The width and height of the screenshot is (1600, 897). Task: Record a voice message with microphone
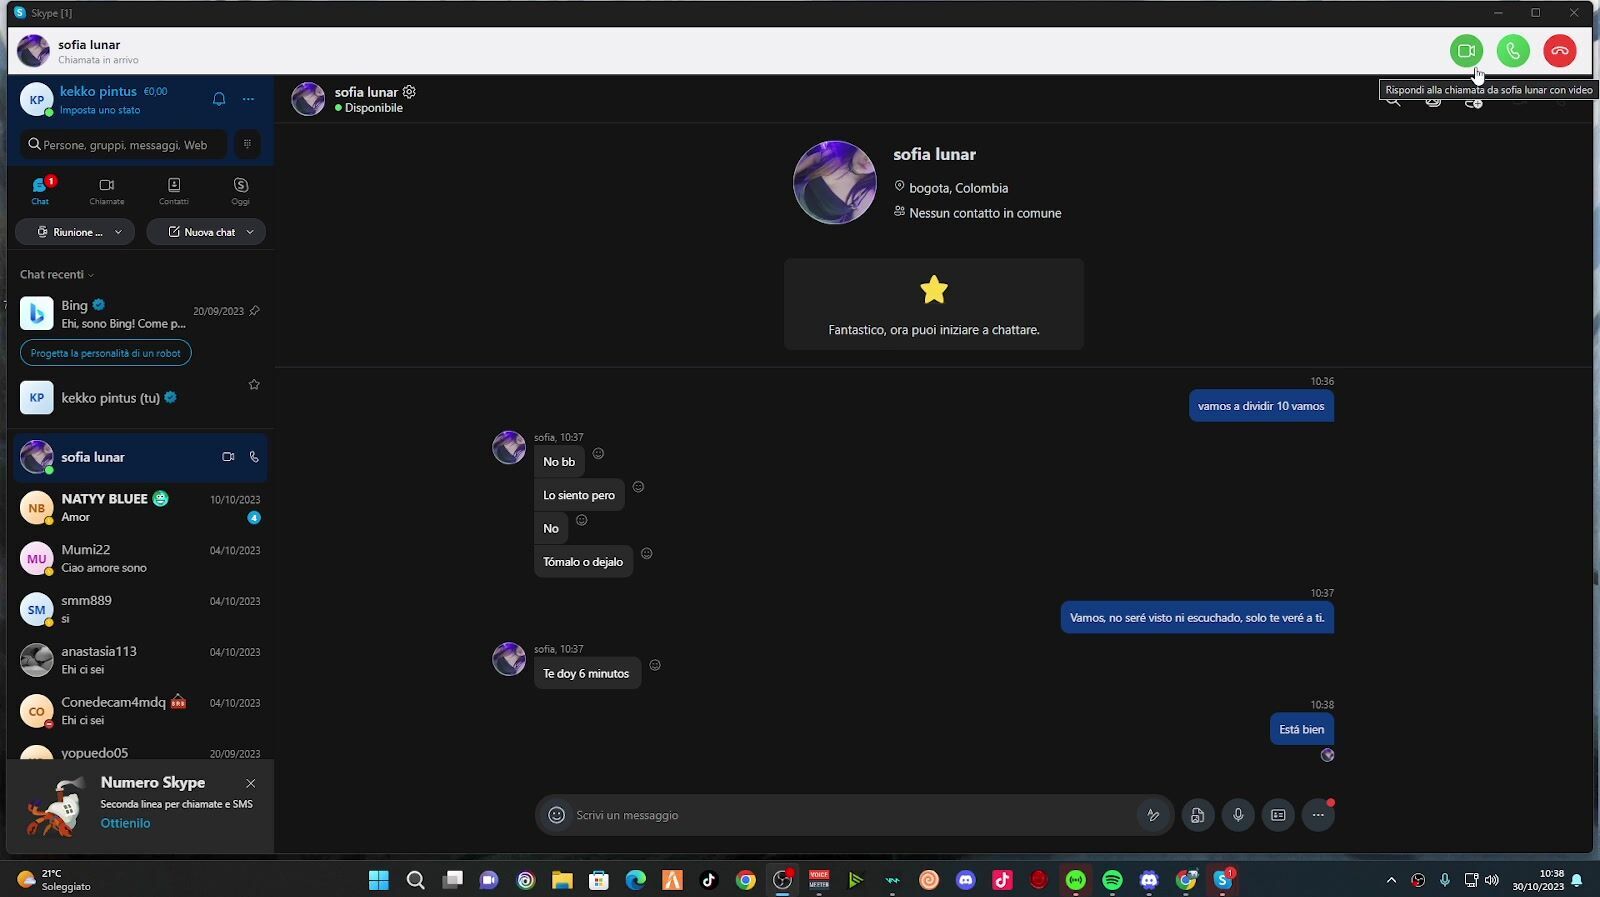(x=1237, y=815)
